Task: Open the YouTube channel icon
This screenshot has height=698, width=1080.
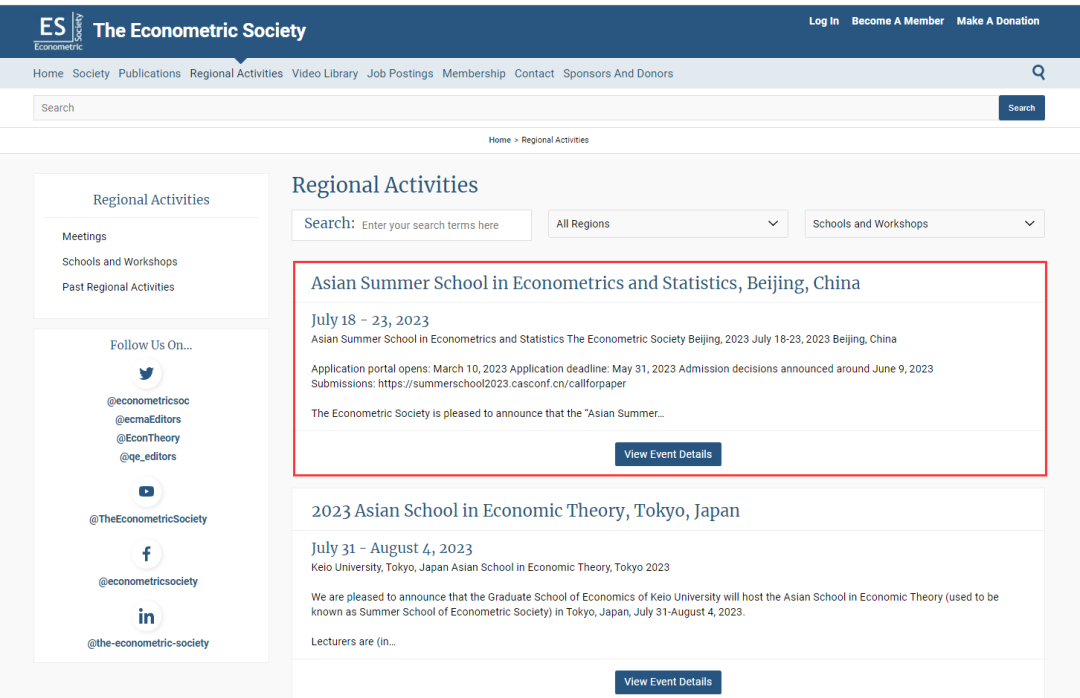Action: pyautogui.click(x=147, y=492)
